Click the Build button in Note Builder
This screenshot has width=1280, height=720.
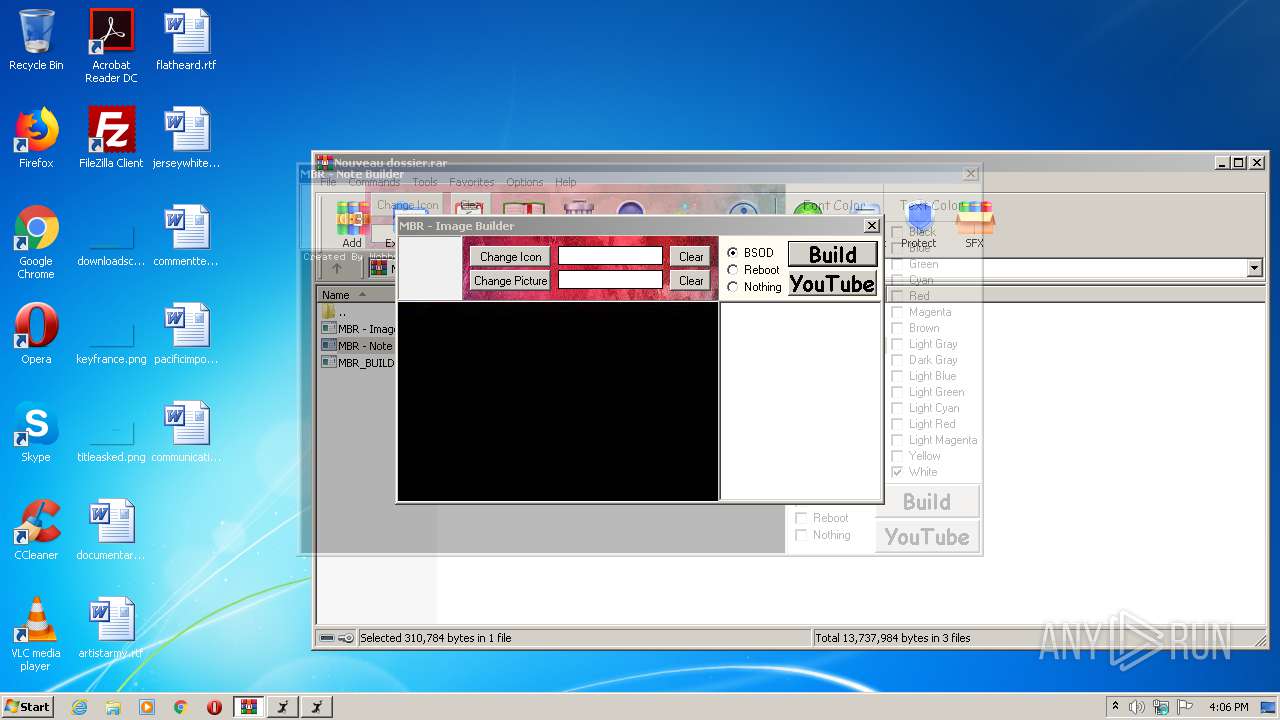[x=927, y=502]
